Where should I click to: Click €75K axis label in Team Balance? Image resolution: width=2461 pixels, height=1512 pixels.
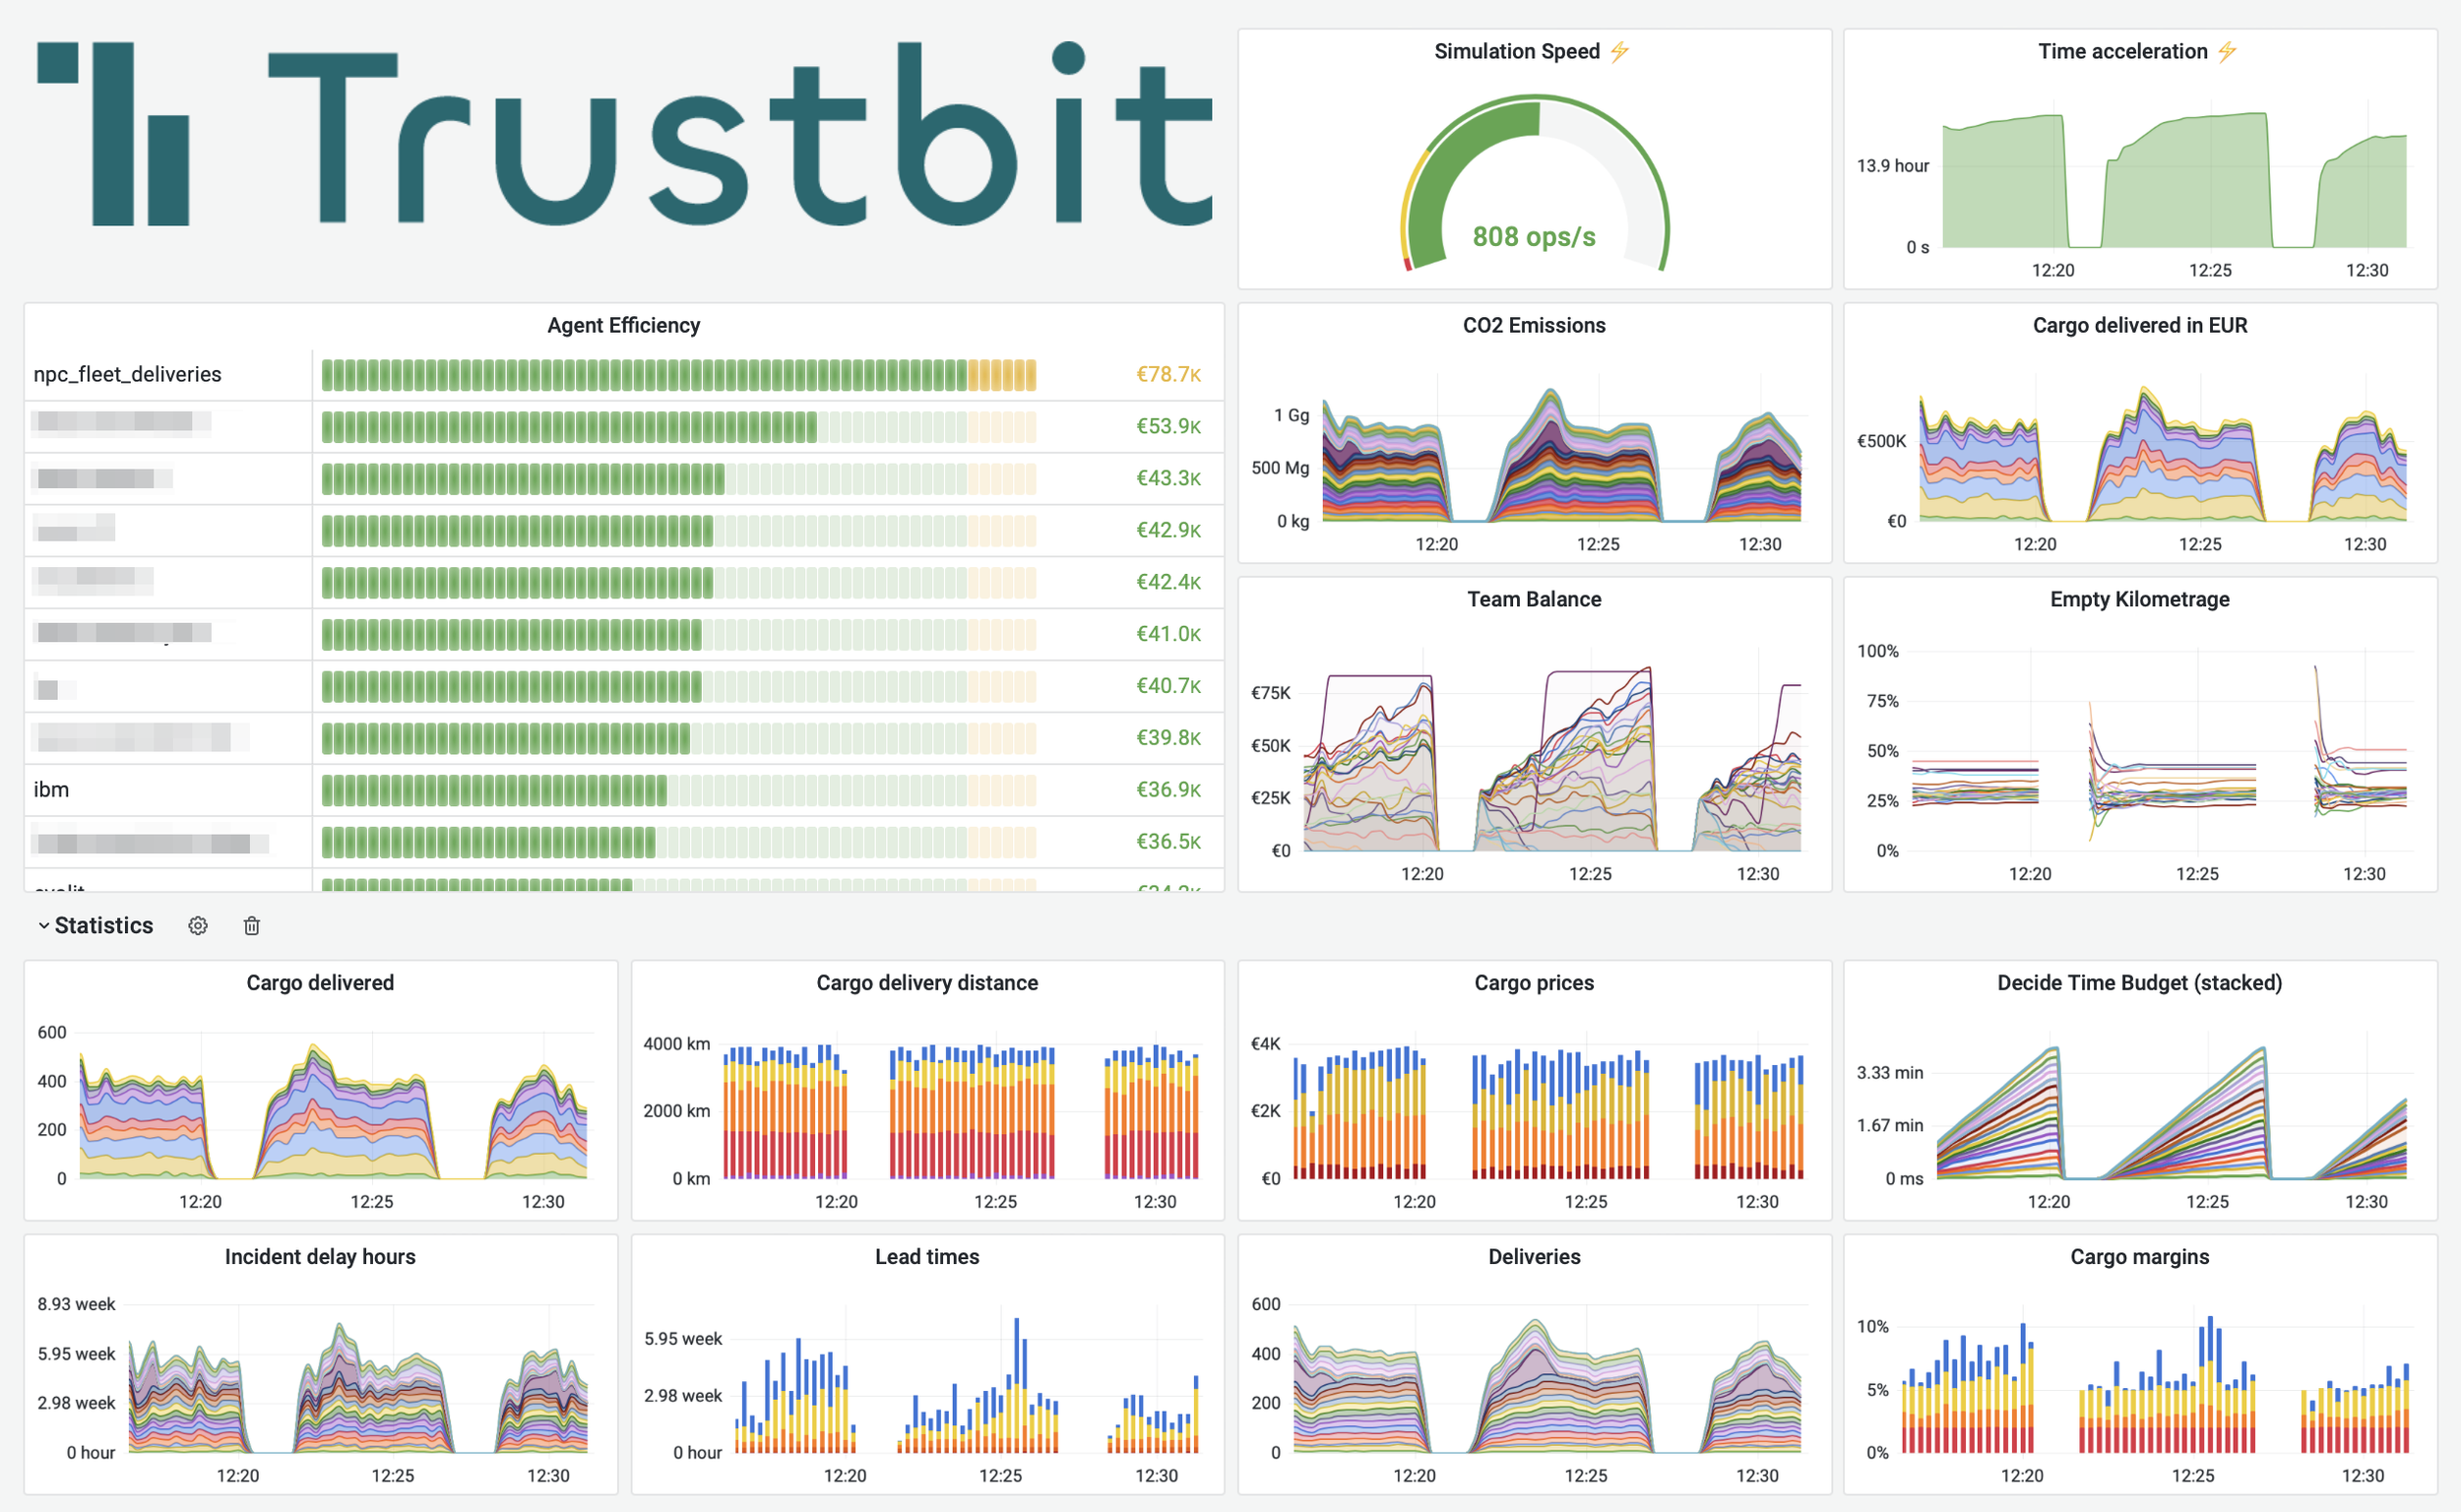coord(1270,693)
